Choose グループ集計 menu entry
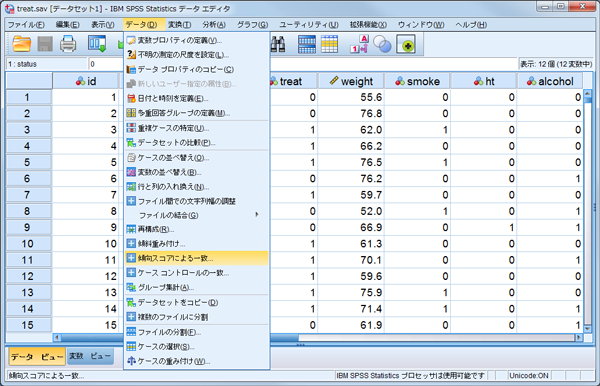The width and height of the screenshot is (600, 386). coord(197,287)
